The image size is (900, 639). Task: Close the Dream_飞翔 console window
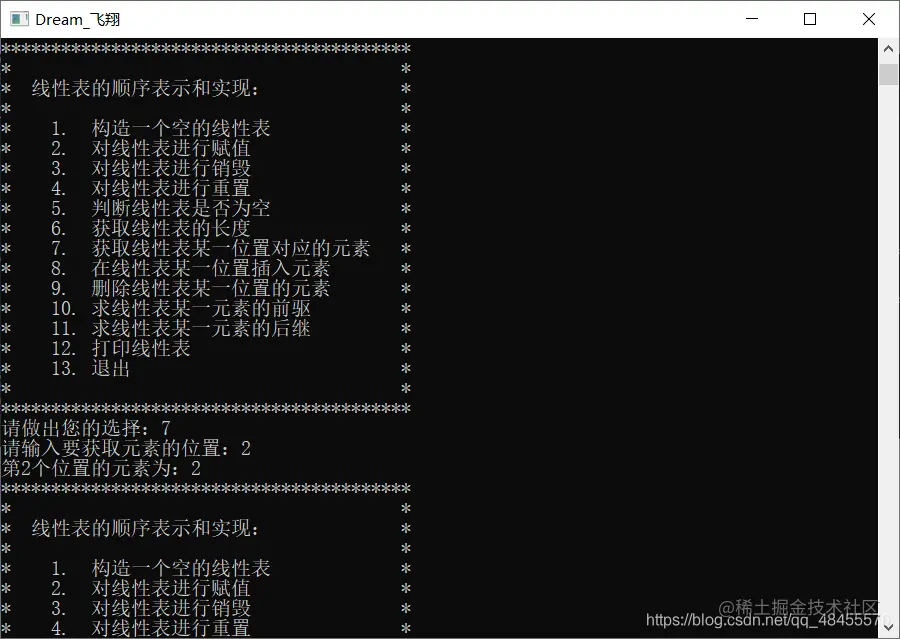[x=868, y=19]
